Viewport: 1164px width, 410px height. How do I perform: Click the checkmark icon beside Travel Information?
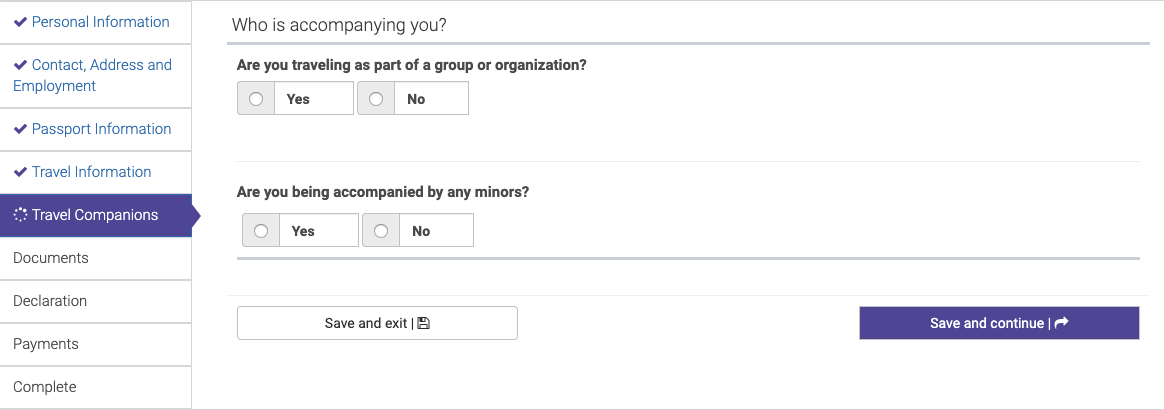click(x=21, y=172)
